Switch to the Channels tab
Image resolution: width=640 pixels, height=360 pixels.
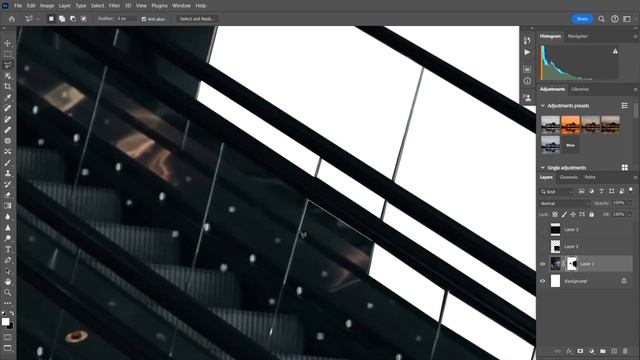point(568,178)
